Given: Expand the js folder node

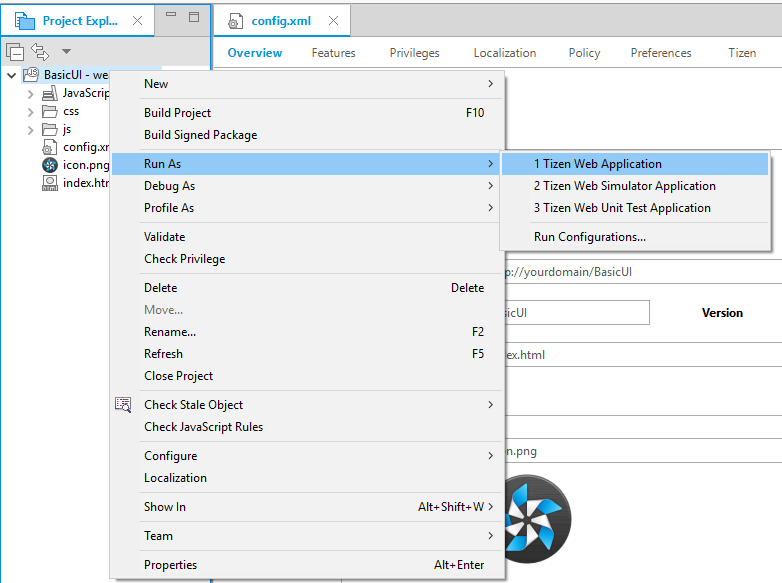Looking at the screenshot, I should pos(30,129).
